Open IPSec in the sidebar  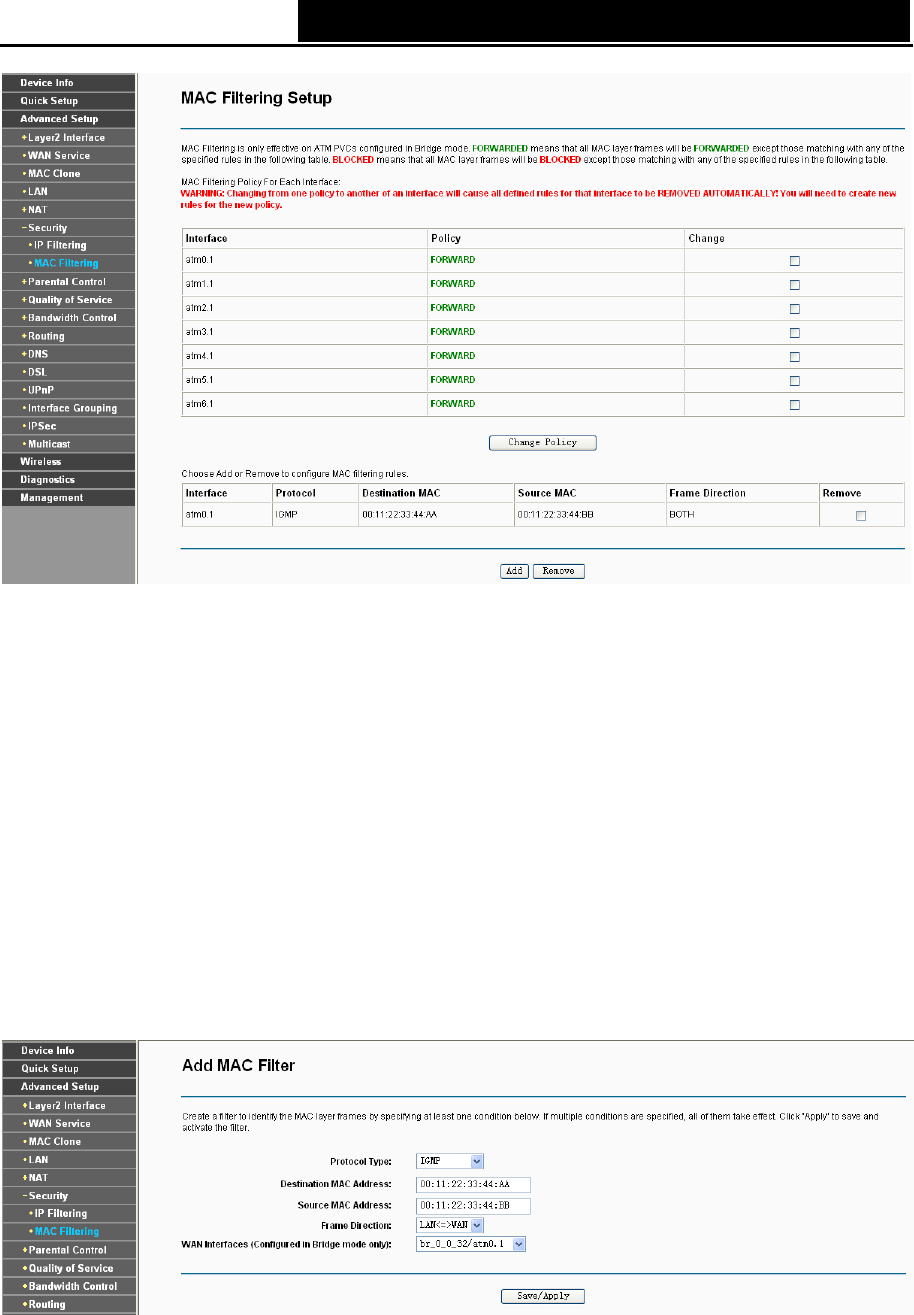pyautogui.click(x=68, y=426)
